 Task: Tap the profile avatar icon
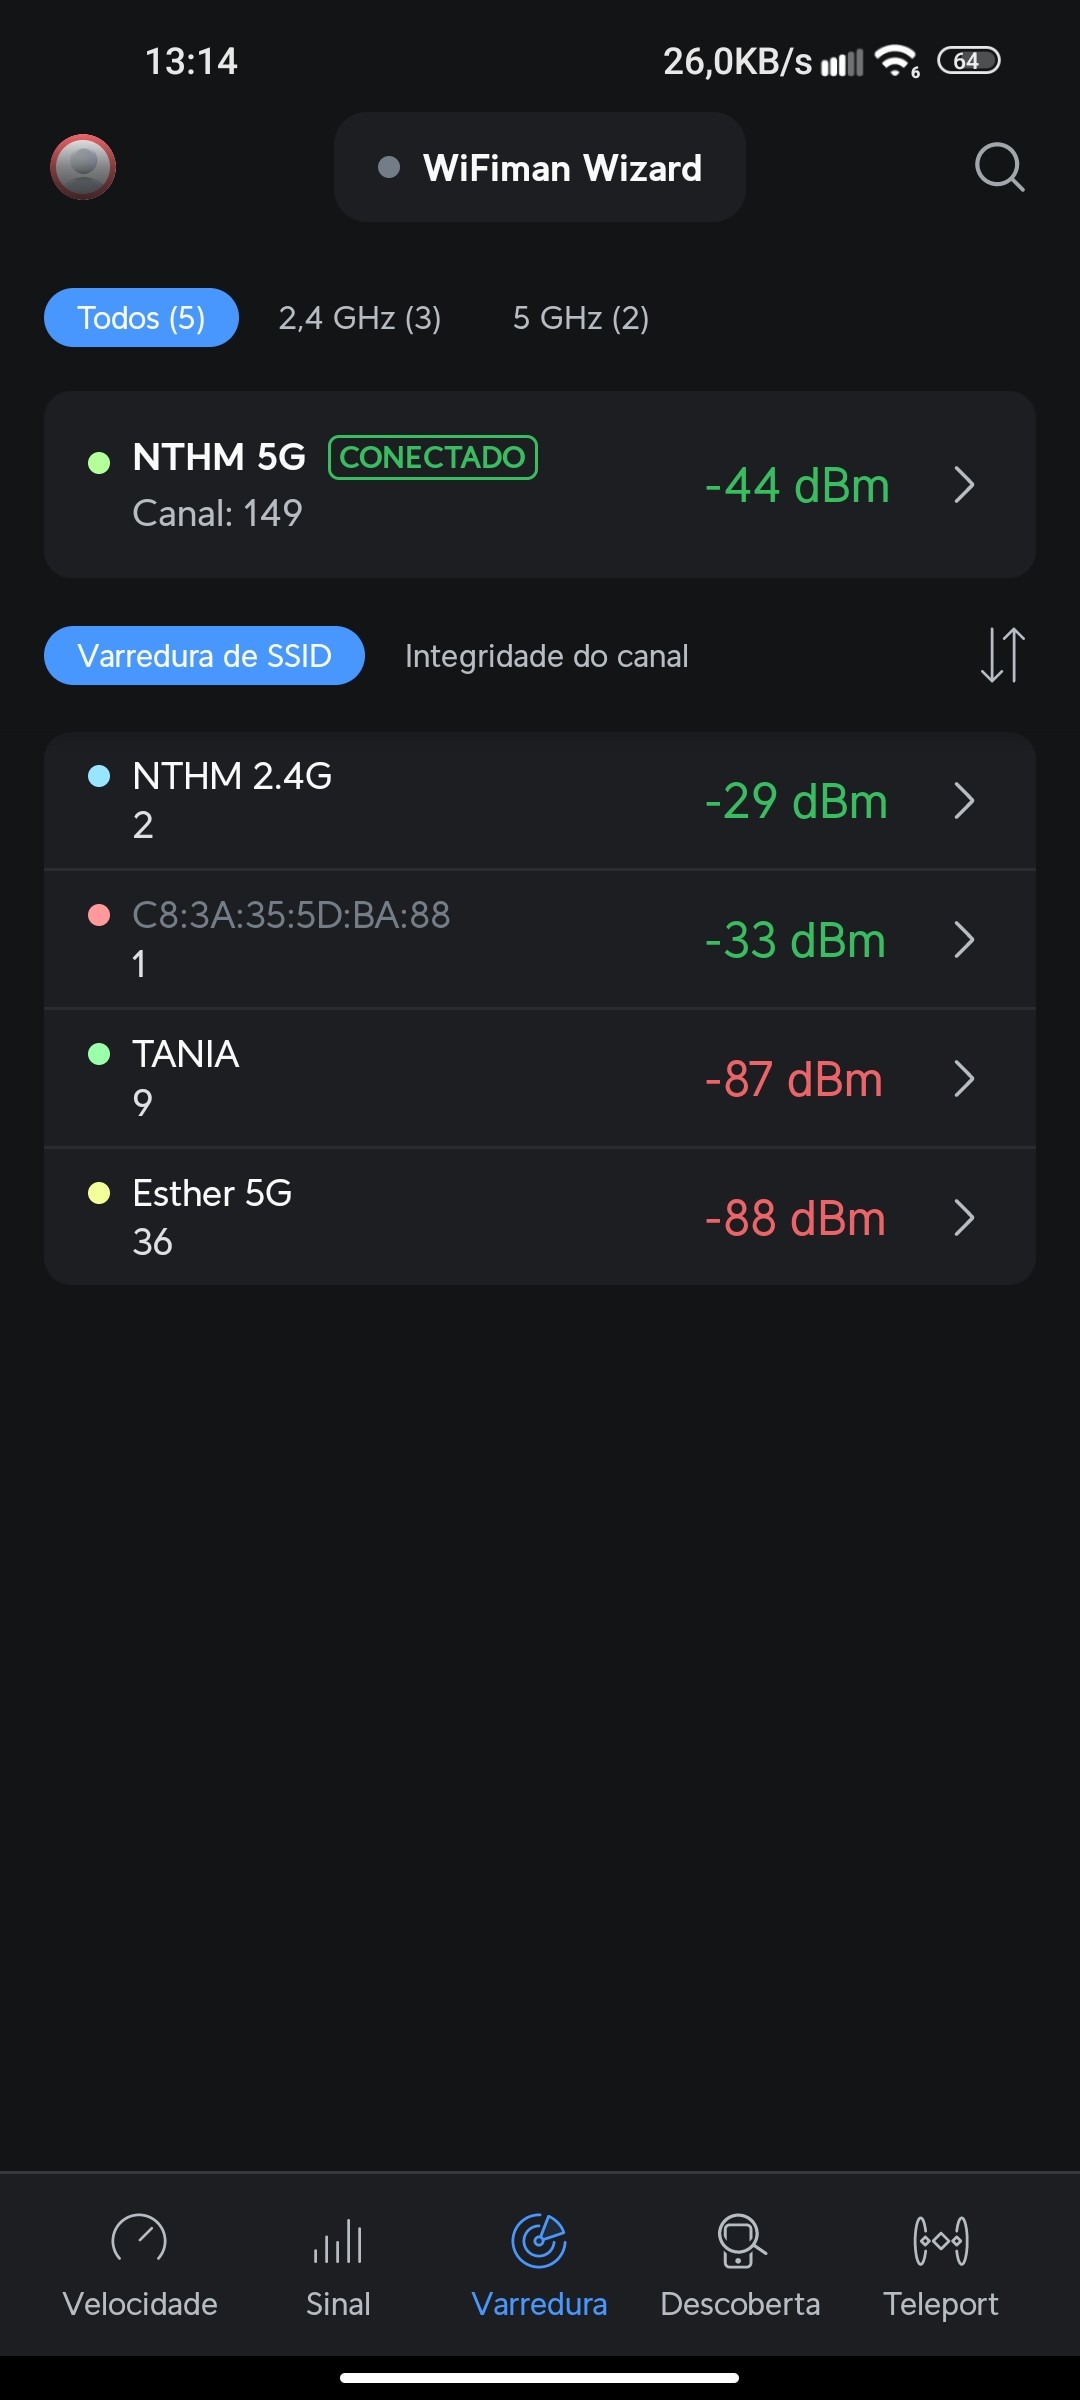pyautogui.click(x=83, y=167)
